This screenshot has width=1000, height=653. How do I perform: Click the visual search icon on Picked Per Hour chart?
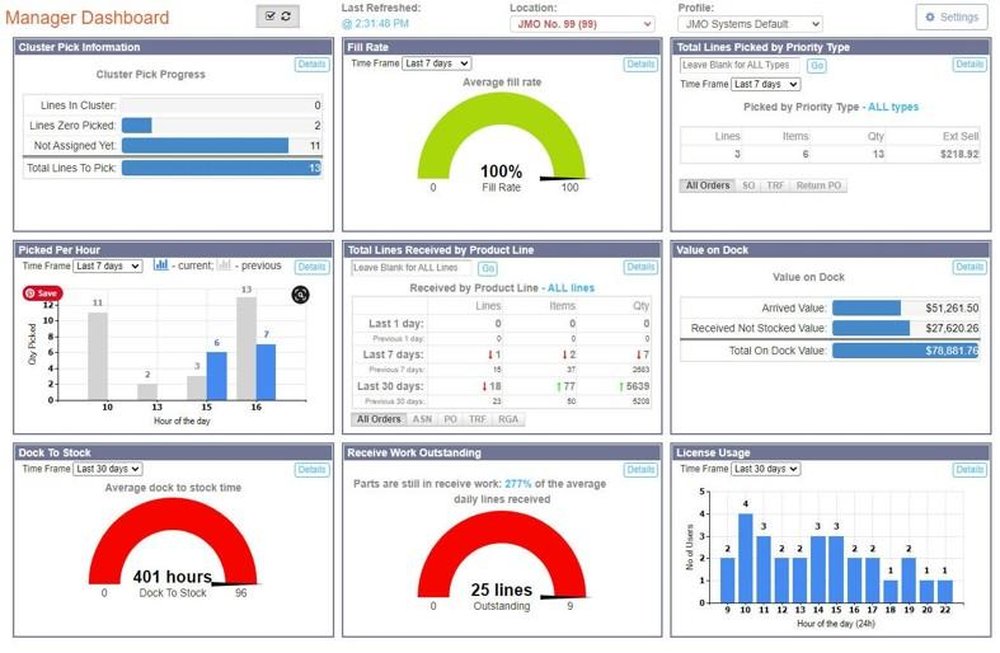(300, 295)
